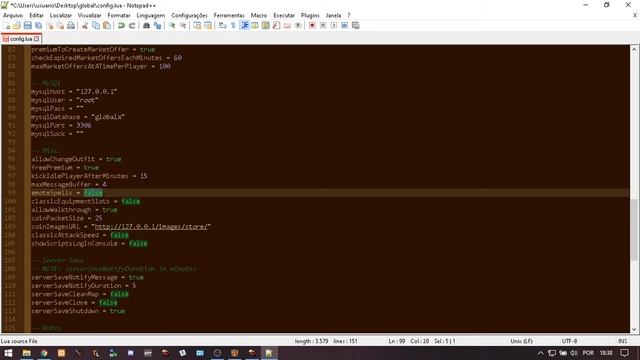The height and width of the screenshot is (360, 640).
Task: Zoom out using the toolbar magnifier minus
Action: tap(183, 25)
